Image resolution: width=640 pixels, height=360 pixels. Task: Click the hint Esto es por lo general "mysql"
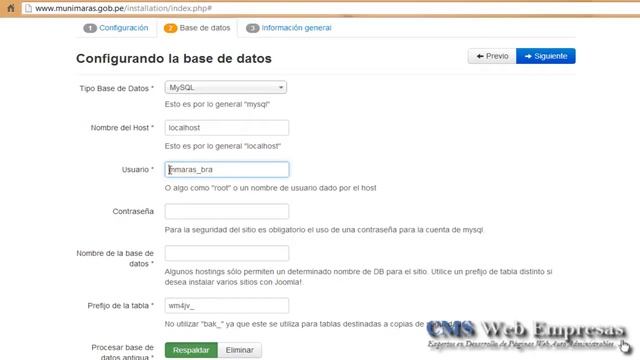[217, 104]
